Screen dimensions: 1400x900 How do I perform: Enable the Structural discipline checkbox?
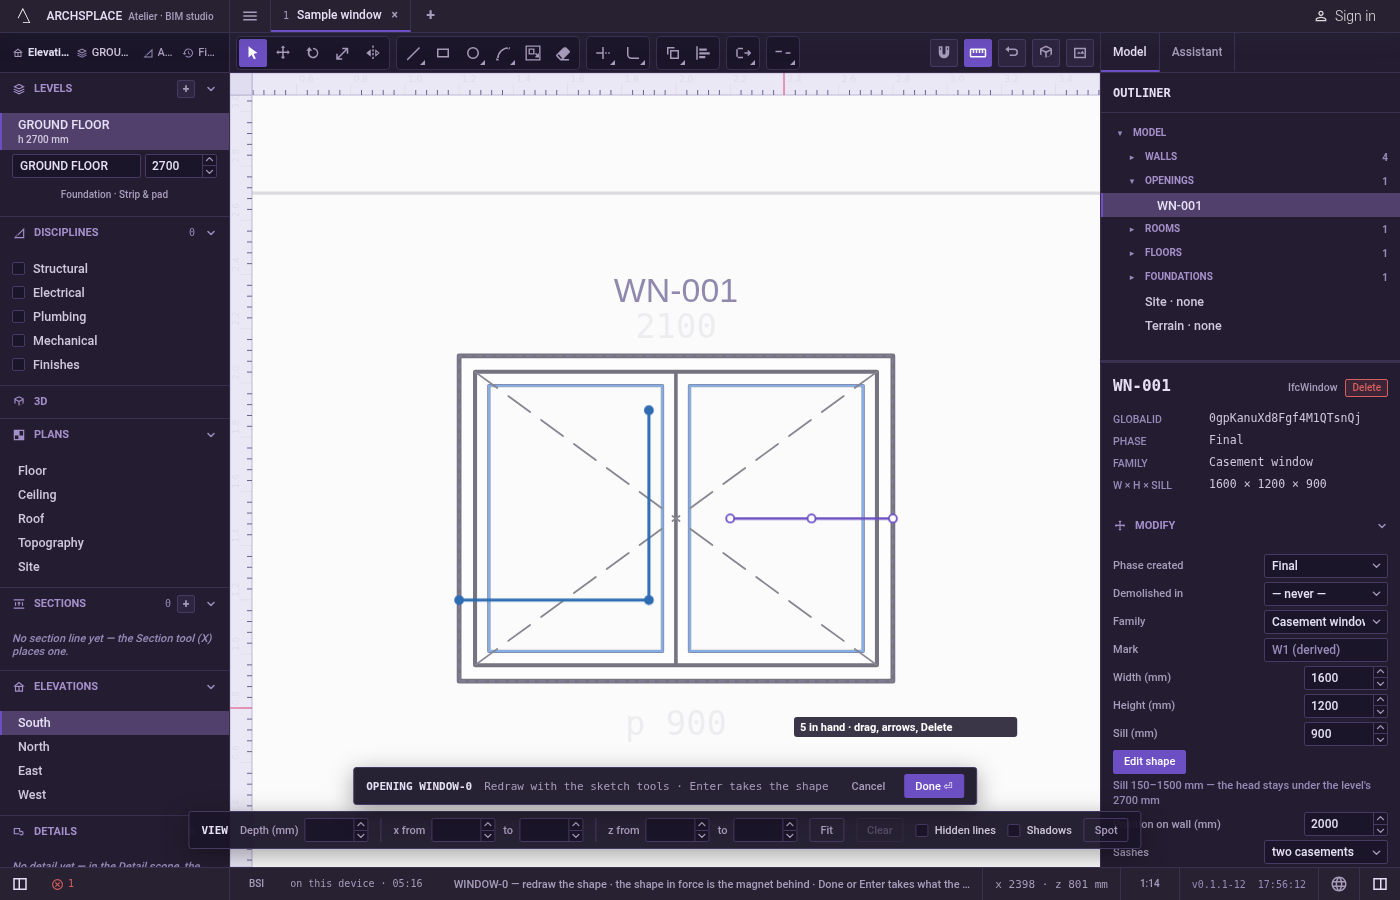[18, 269]
